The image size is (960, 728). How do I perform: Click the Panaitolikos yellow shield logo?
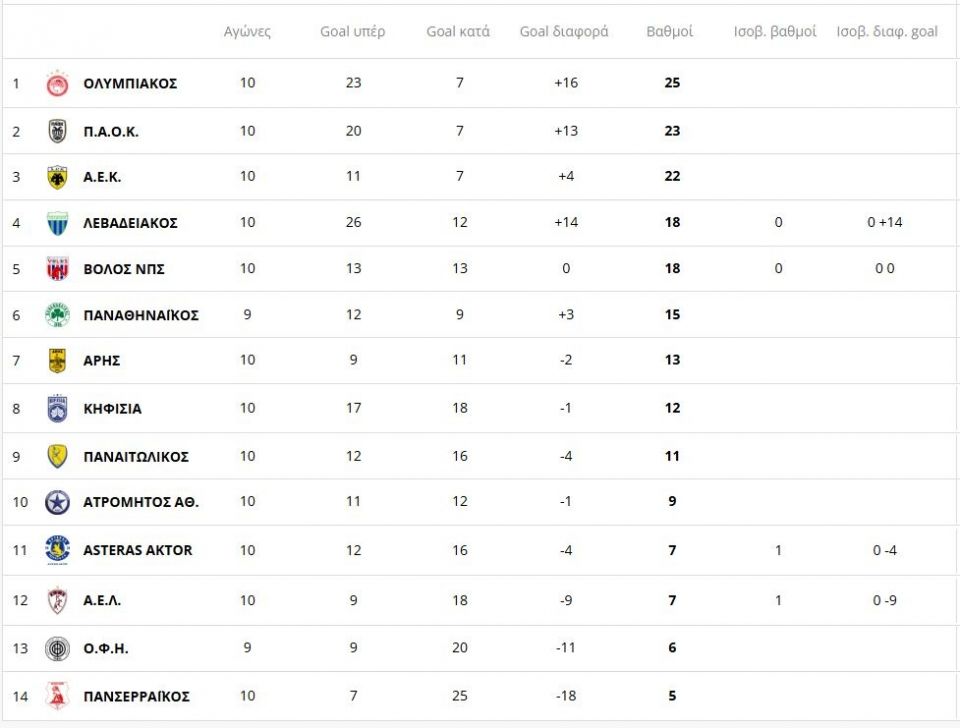[58, 456]
